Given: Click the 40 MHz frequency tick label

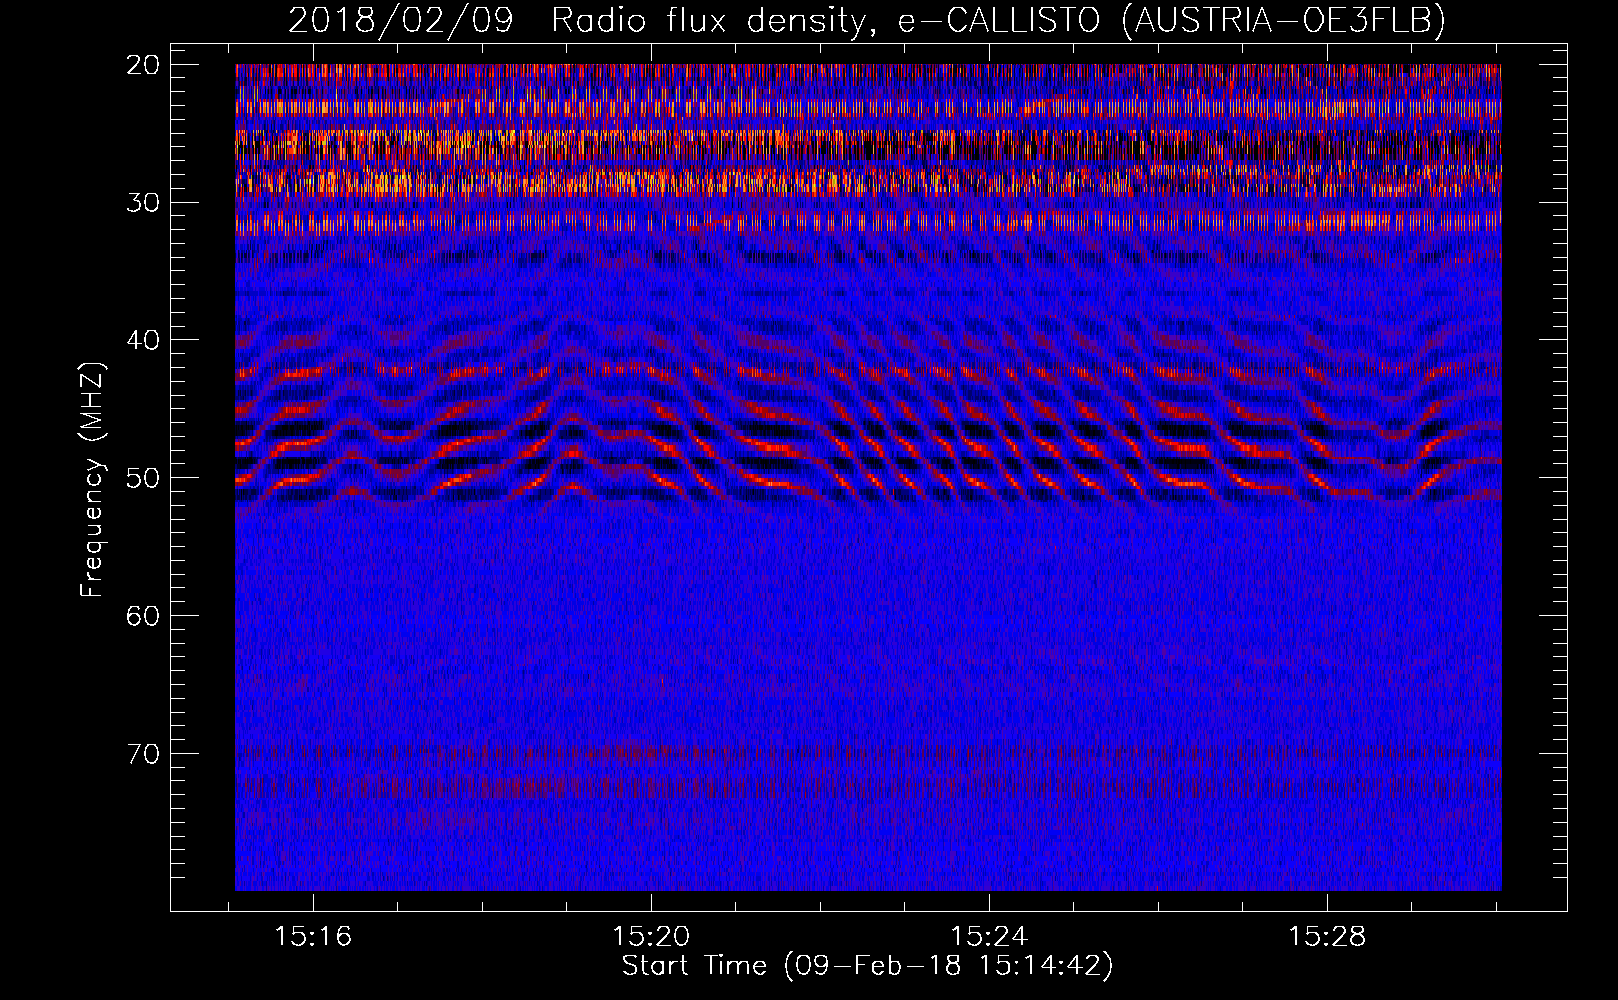Looking at the screenshot, I should [x=144, y=340].
